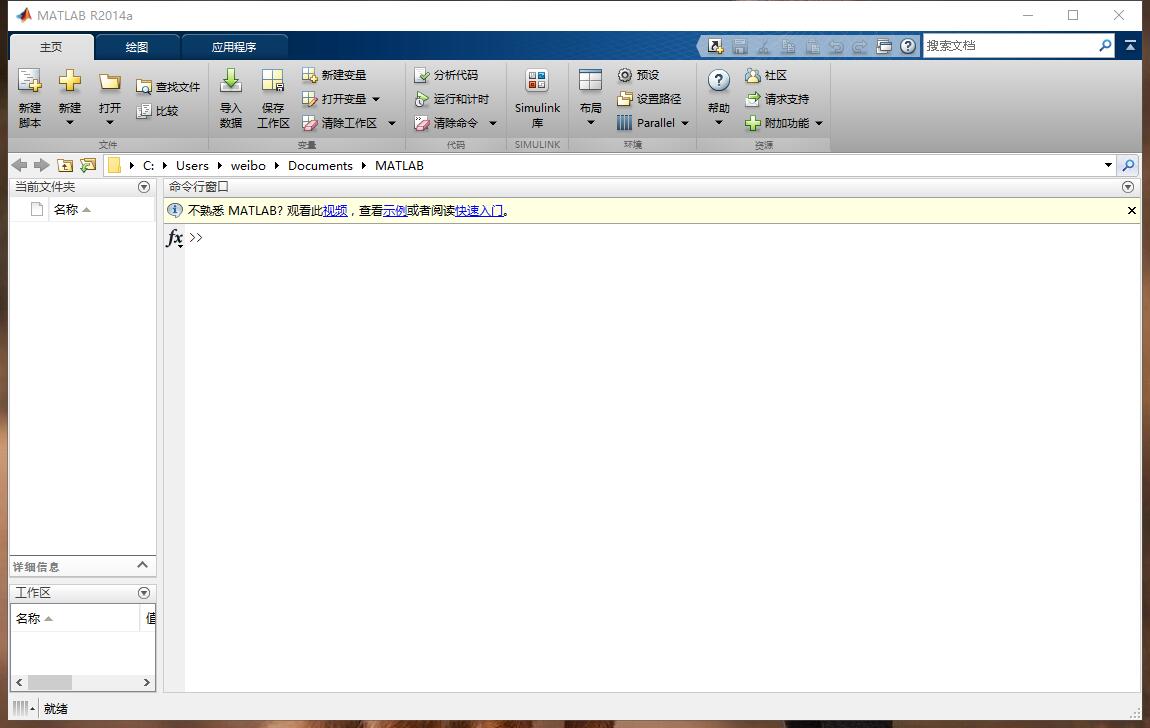Open 当前文件夹 panel actions menu
Image resolution: width=1150 pixels, height=728 pixels.
144,187
